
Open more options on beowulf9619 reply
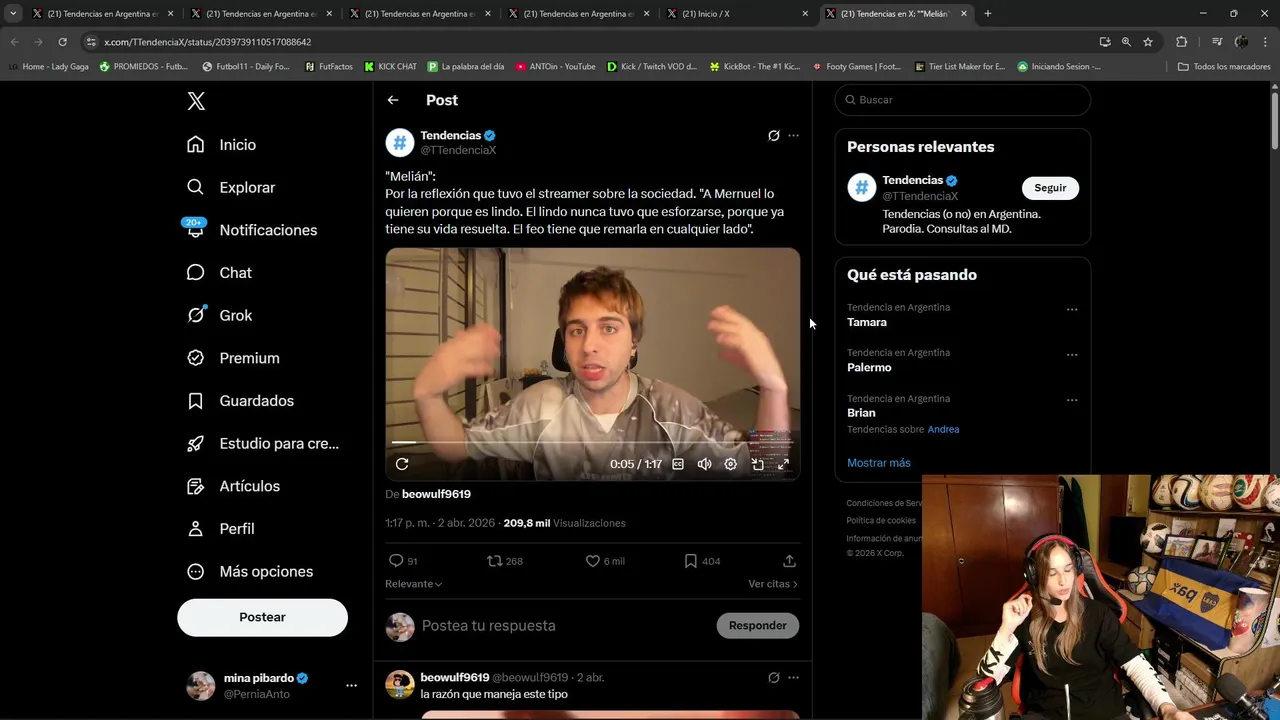[x=793, y=678]
